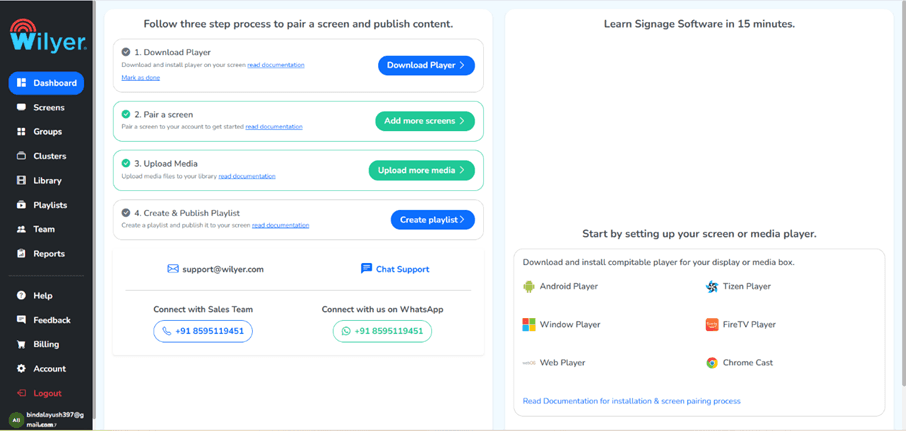Open Chat Support

click(x=395, y=269)
